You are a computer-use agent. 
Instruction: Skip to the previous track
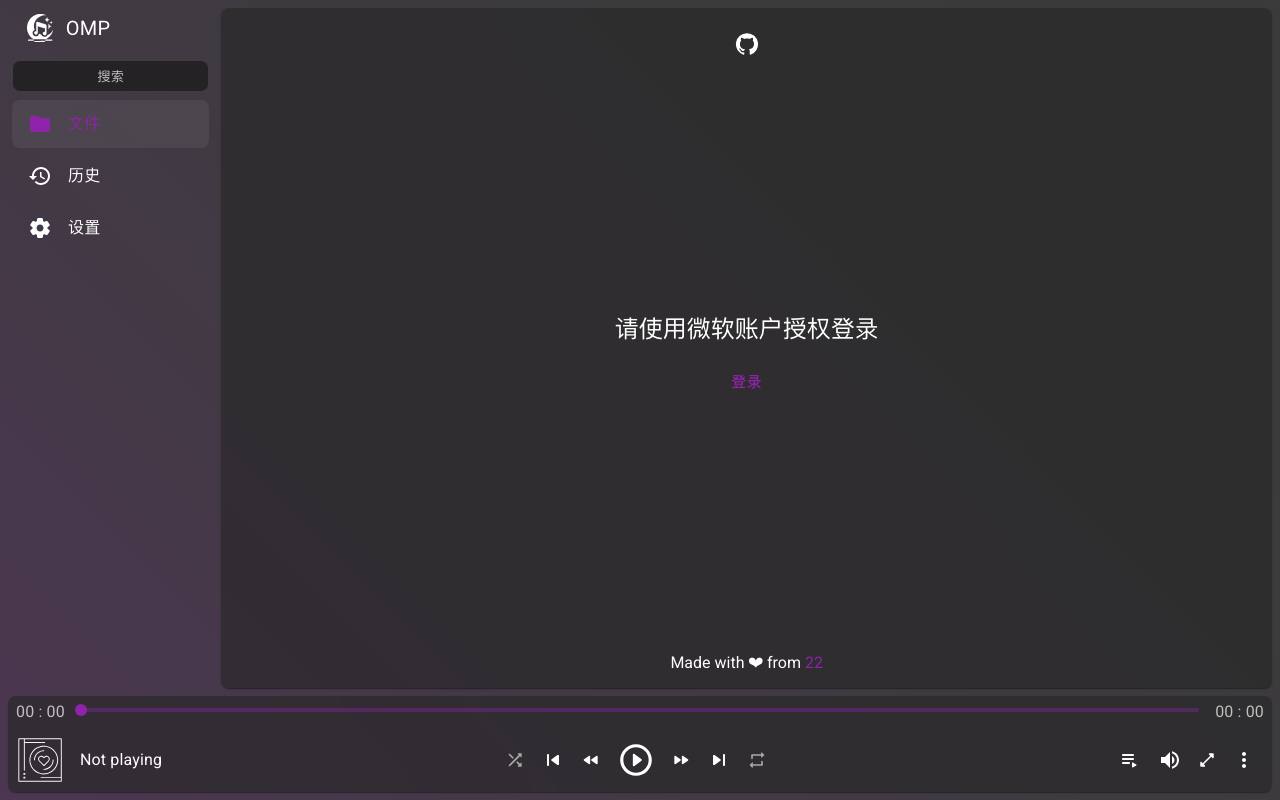click(x=553, y=760)
